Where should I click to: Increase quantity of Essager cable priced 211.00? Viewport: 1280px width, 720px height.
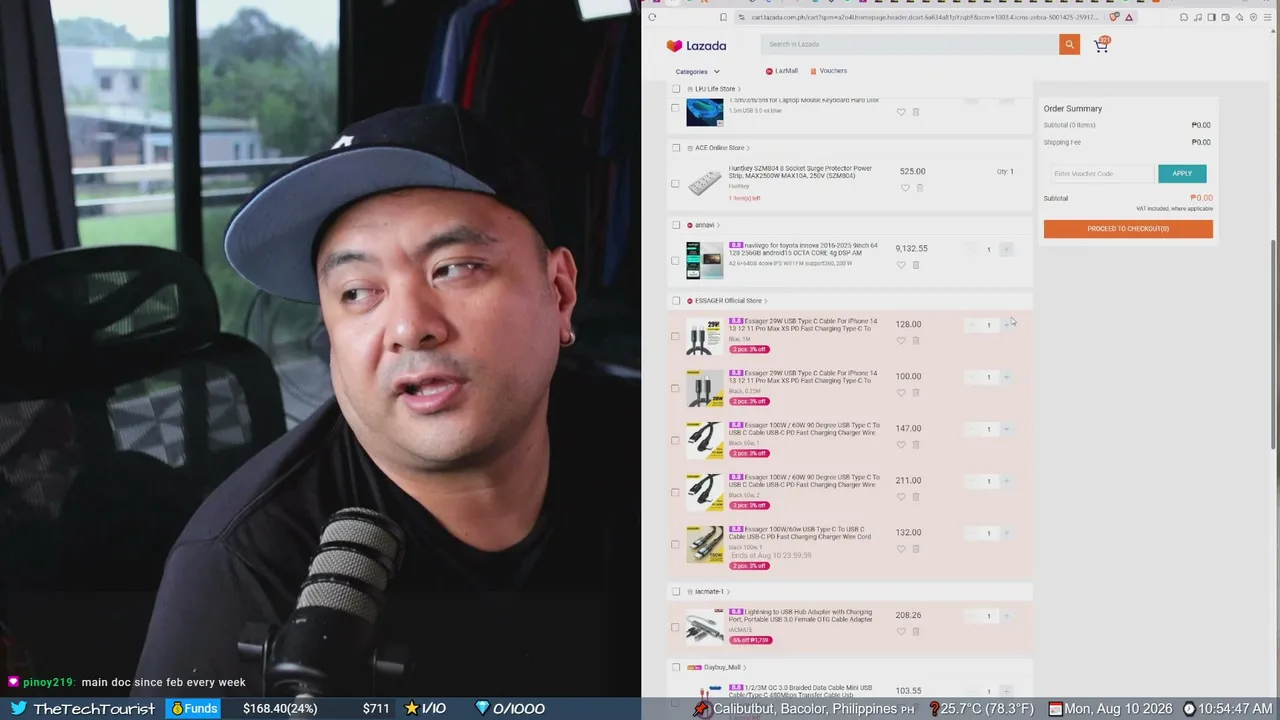pos(1006,481)
